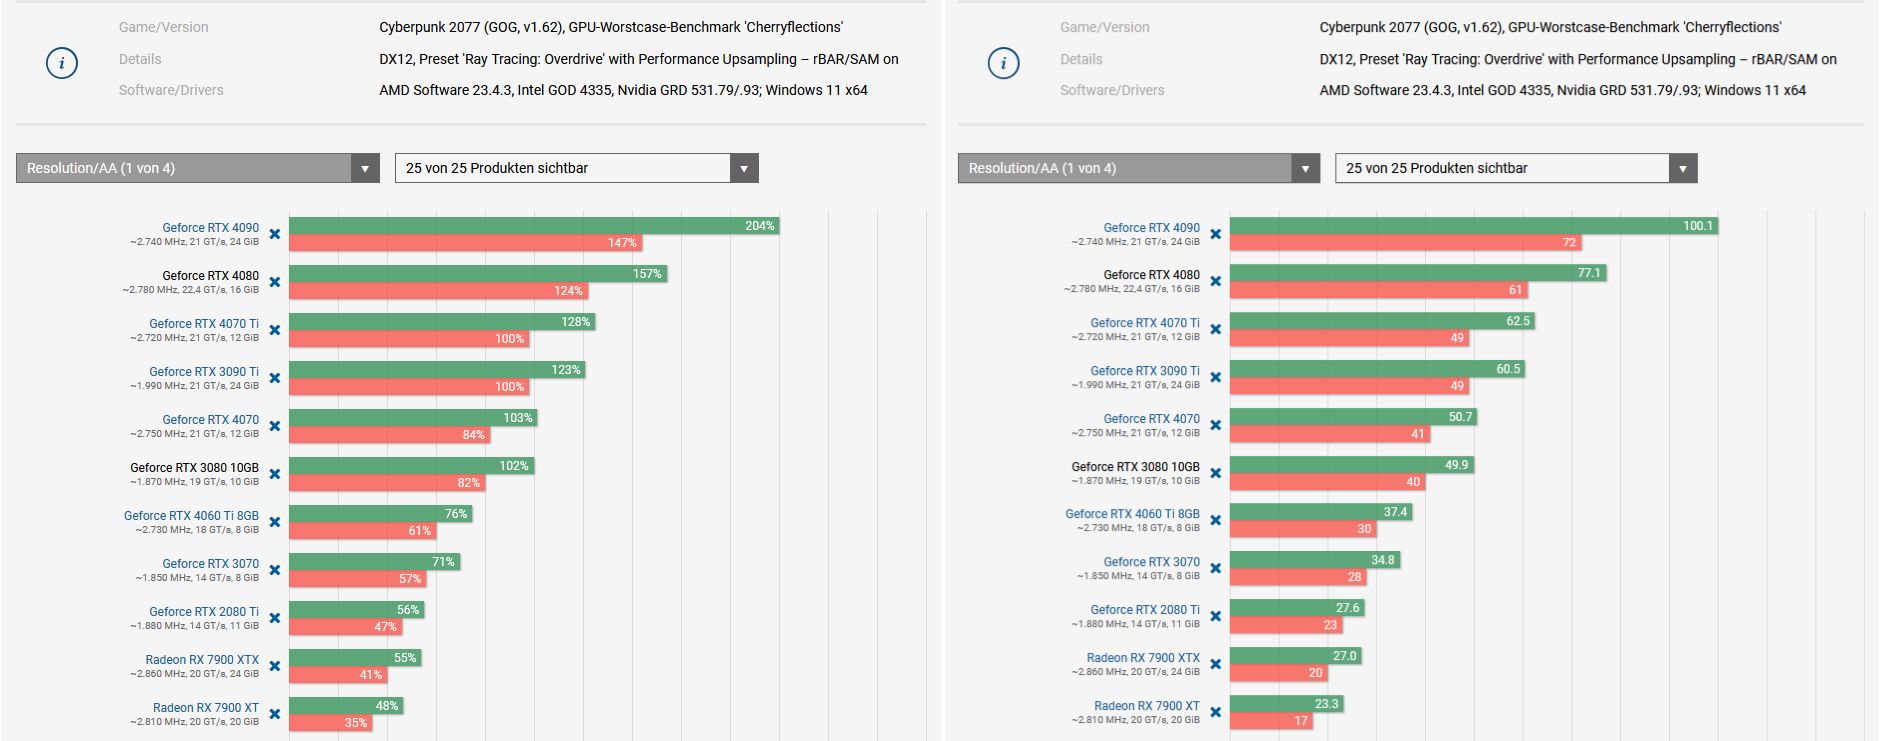1881x741 pixels.
Task: Open Geforce RTX 4070 Ti link in left chart
Action: coord(204,324)
